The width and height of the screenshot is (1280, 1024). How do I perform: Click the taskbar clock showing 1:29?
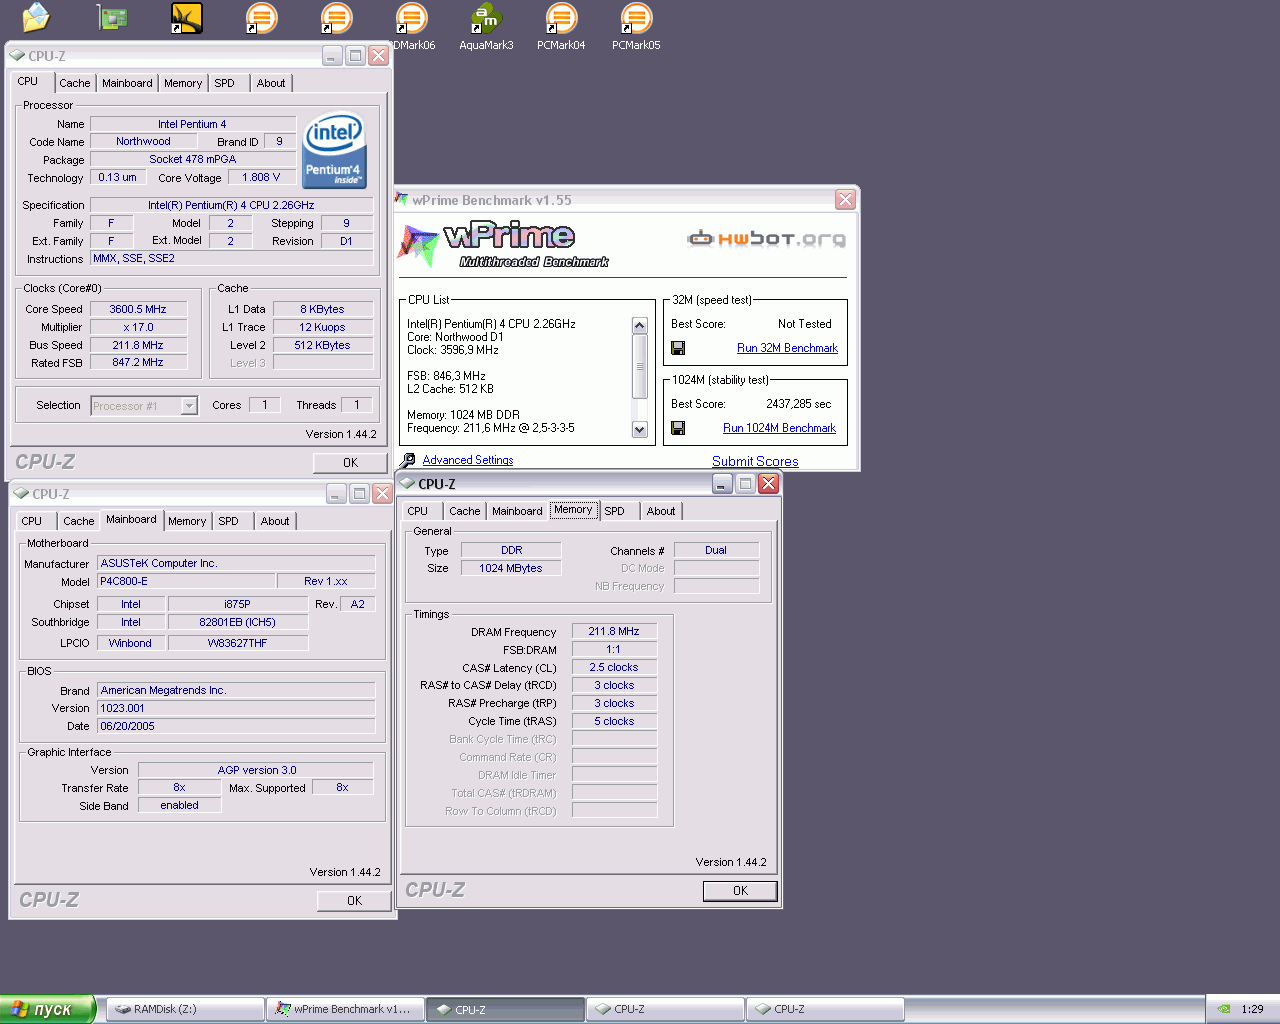[1252, 1009]
